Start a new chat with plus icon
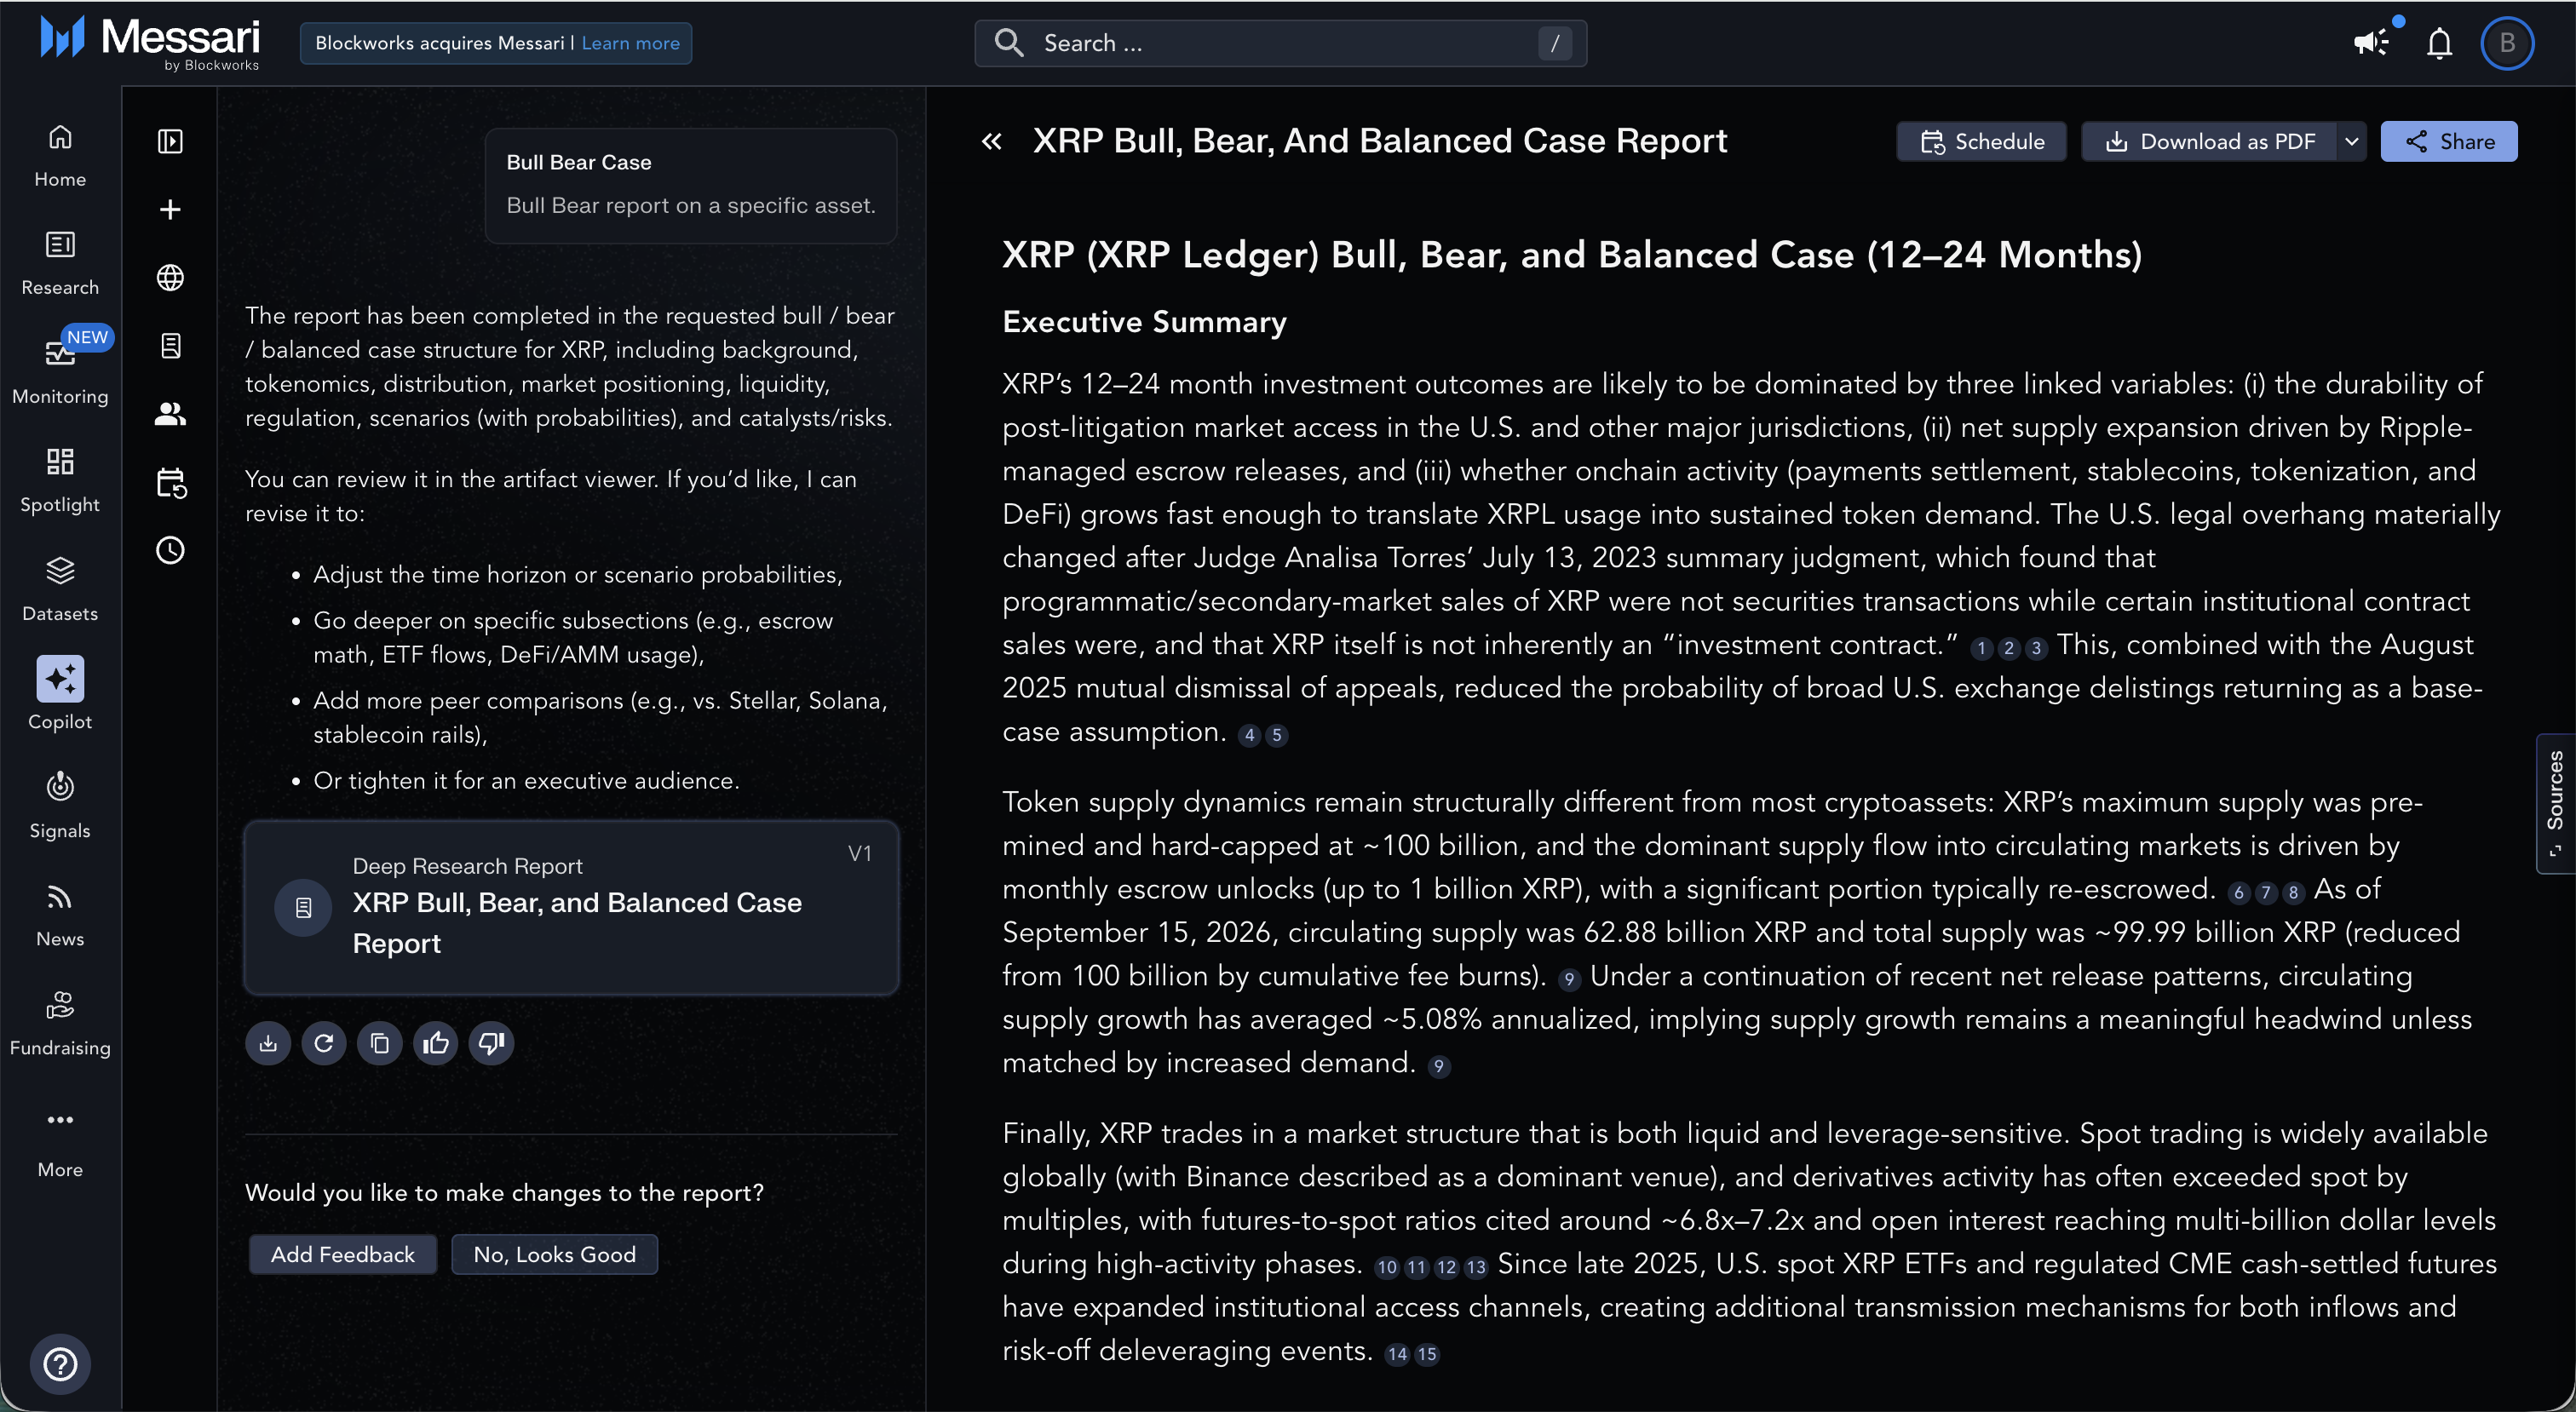Image resolution: width=2576 pixels, height=1412 pixels. [x=170, y=209]
